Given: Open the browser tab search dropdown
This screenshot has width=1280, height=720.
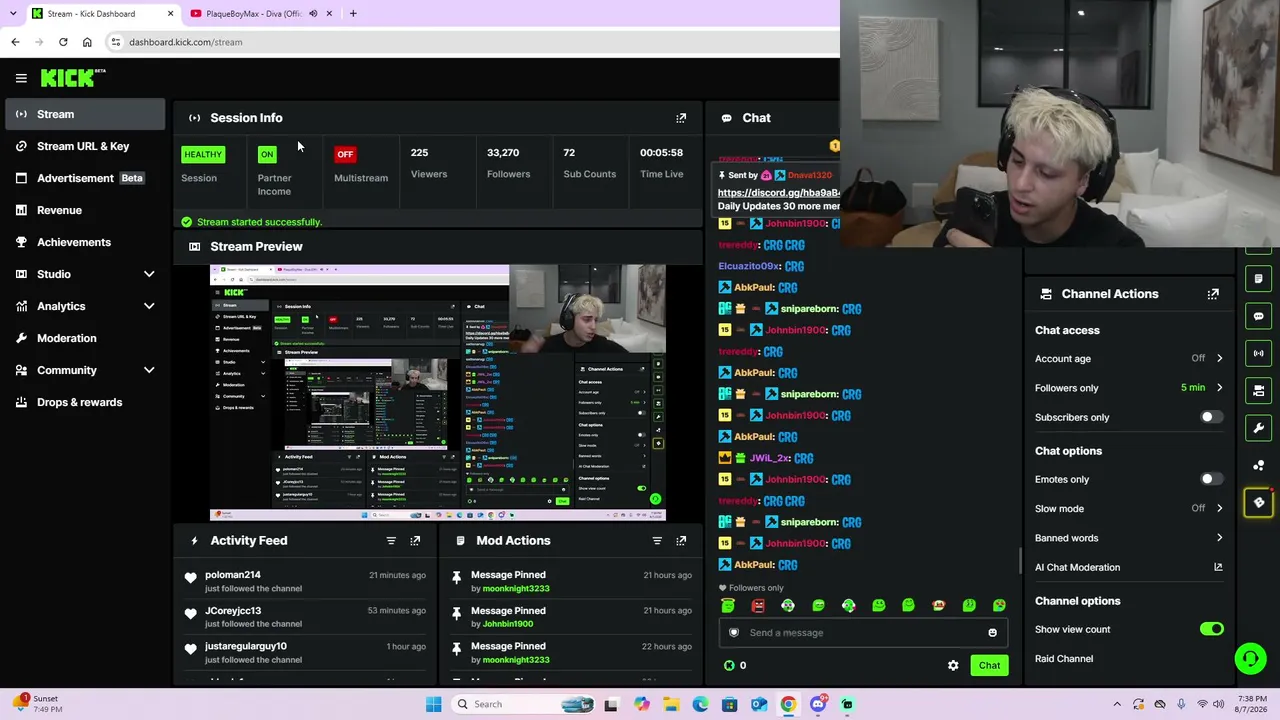Looking at the screenshot, I should [13, 14].
